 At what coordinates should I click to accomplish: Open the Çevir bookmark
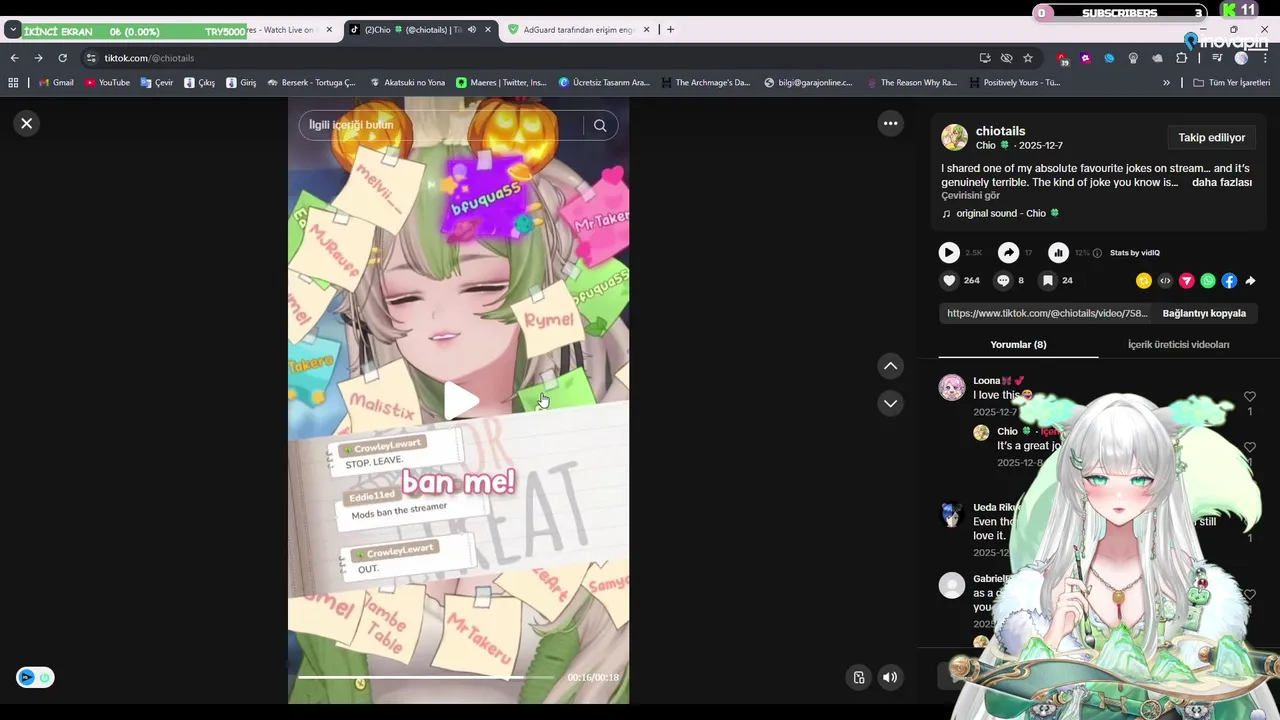(157, 83)
